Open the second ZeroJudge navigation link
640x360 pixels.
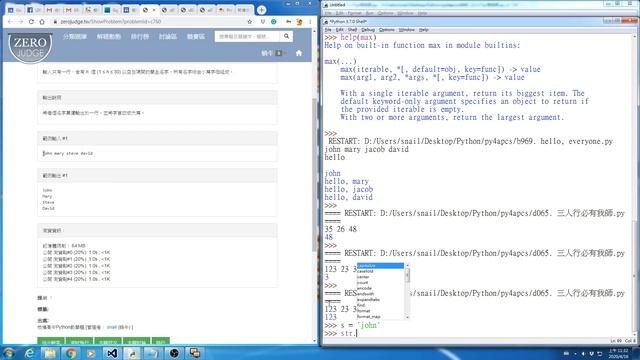(109, 37)
